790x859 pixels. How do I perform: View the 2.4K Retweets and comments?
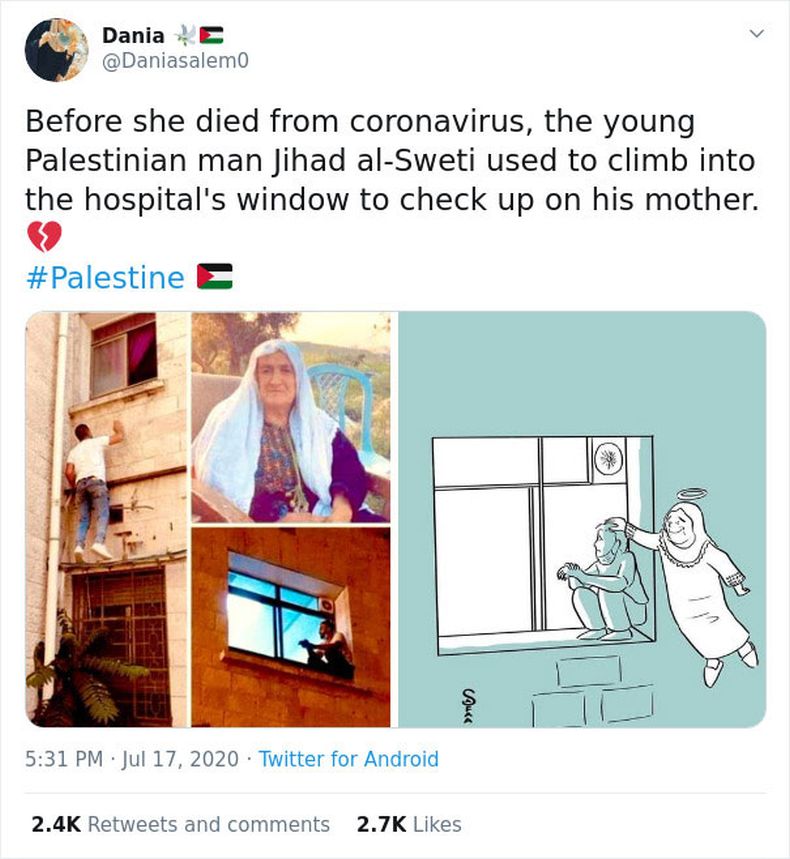[x=180, y=824]
